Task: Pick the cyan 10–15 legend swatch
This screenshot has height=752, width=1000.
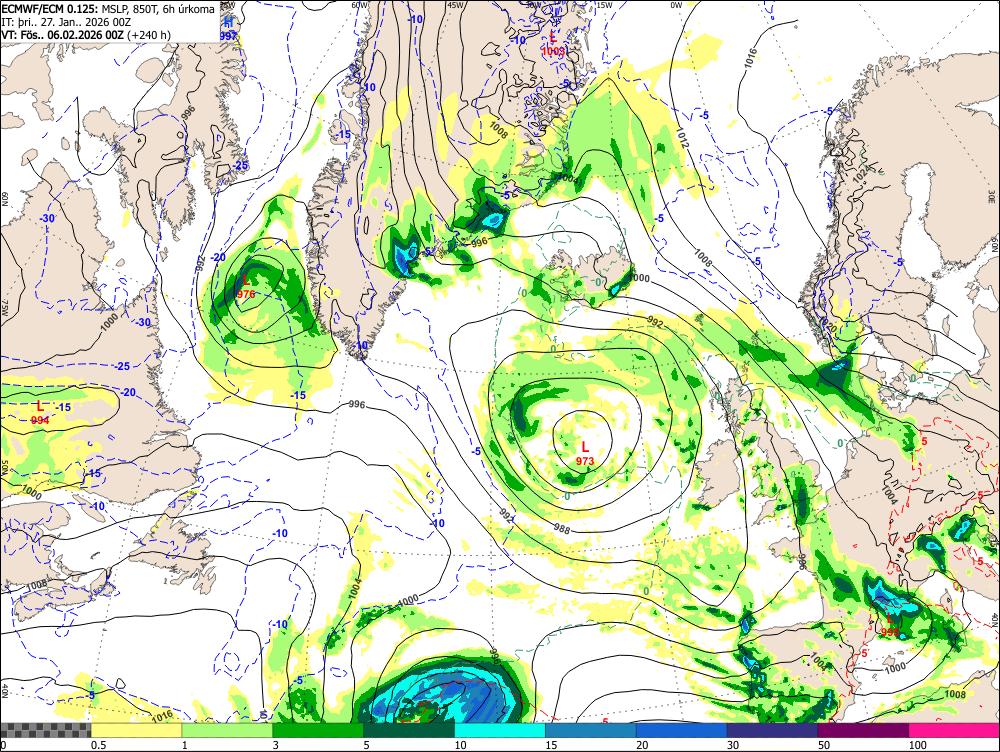Action: point(500,730)
